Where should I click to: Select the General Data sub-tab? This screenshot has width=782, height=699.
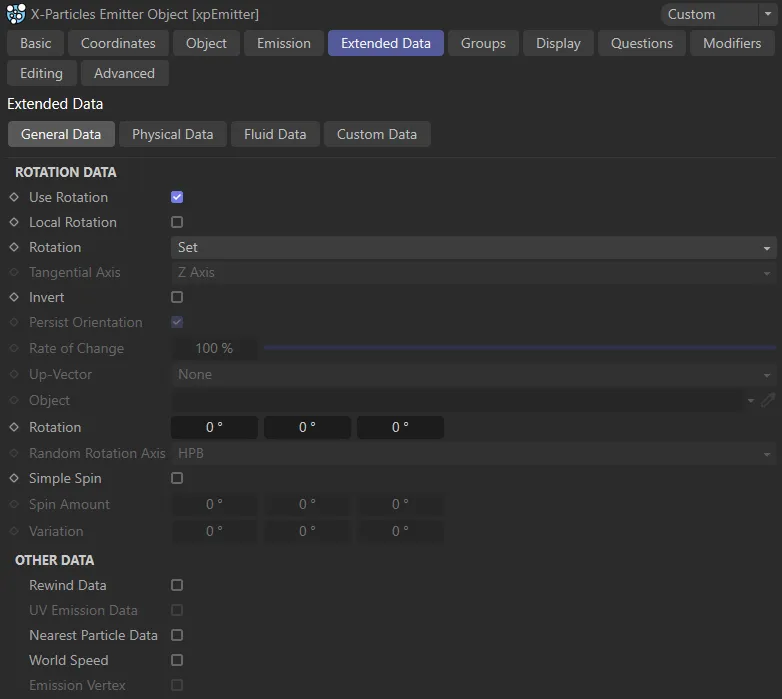click(61, 134)
